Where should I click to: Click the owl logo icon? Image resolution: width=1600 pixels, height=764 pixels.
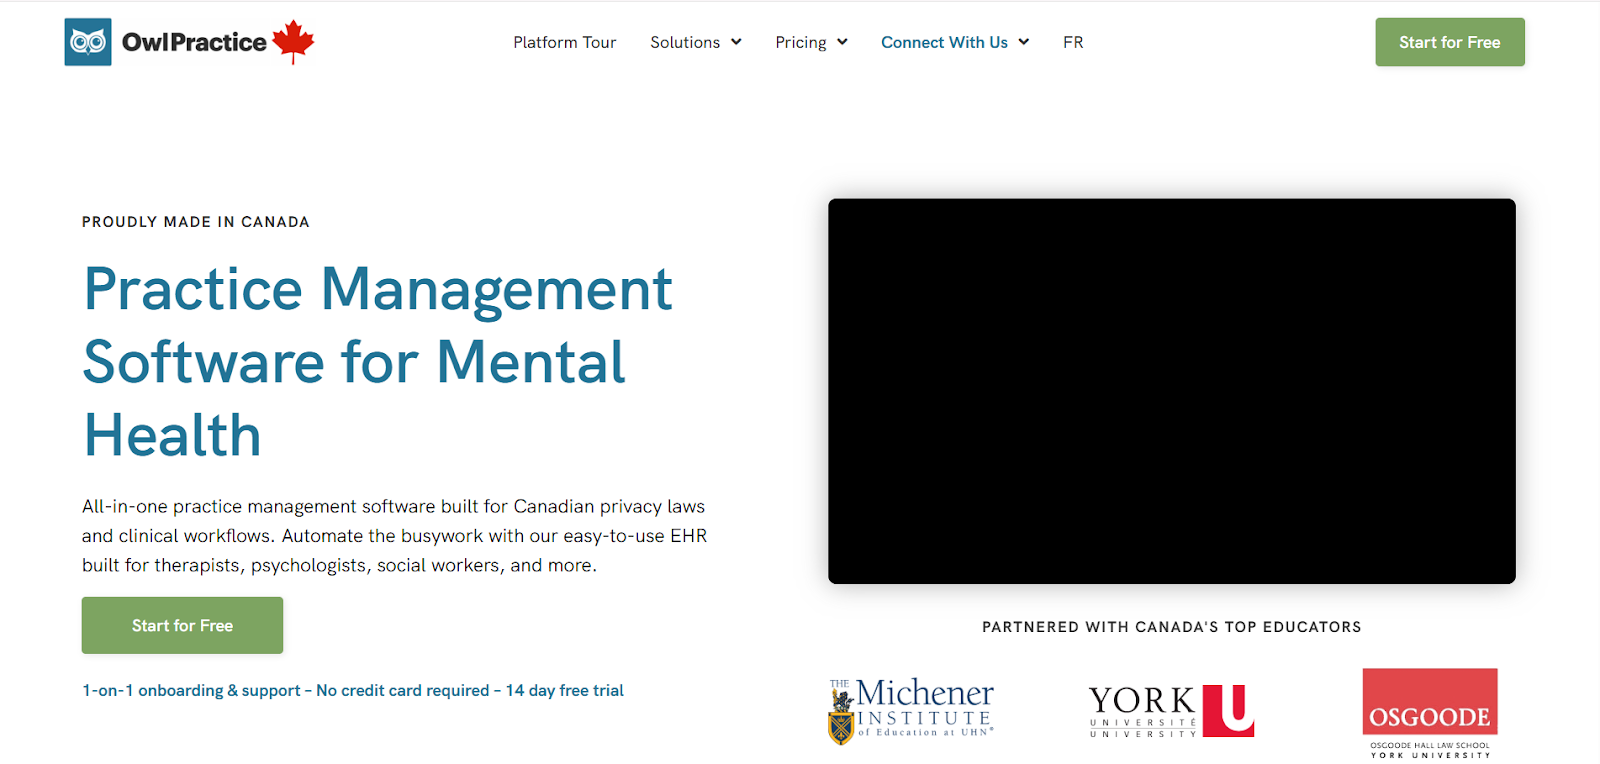tap(88, 42)
